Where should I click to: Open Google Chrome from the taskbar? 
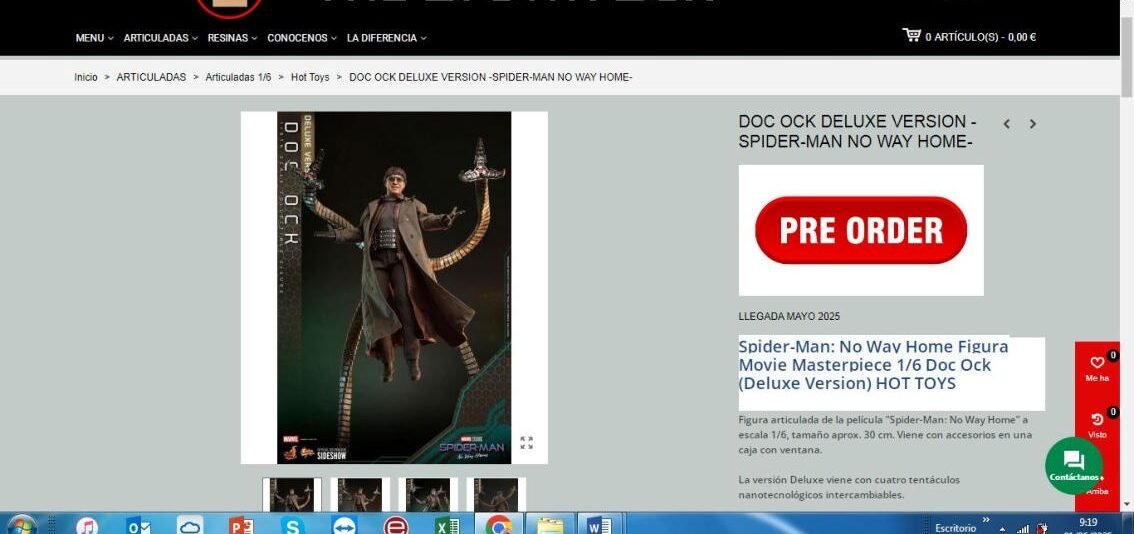coord(499,525)
